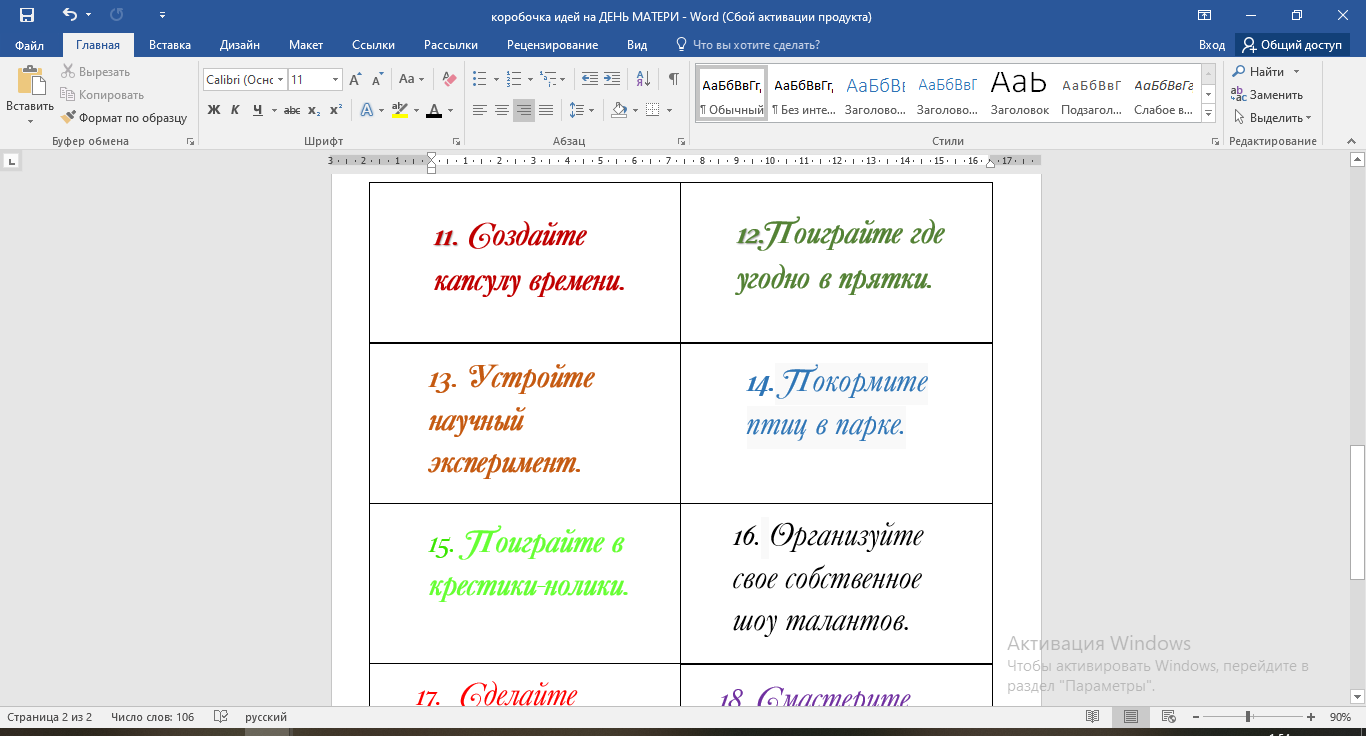Click the Copy (Копировать) button
This screenshot has width=1366, height=736.
(102, 95)
